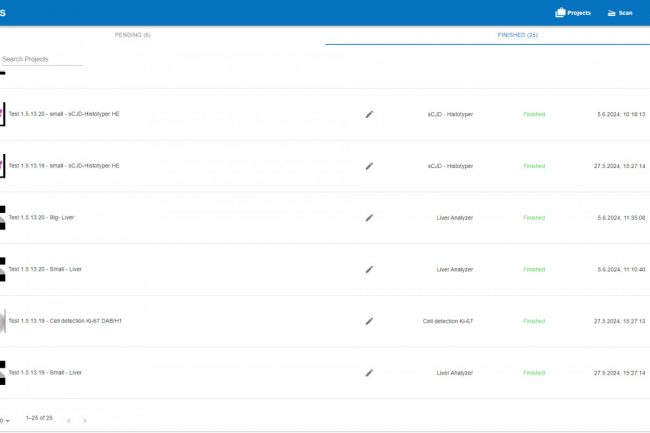Click Finished status of 1.5.13.19 Small - Liver
This screenshot has height=433, width=650.
coord(534,373)
